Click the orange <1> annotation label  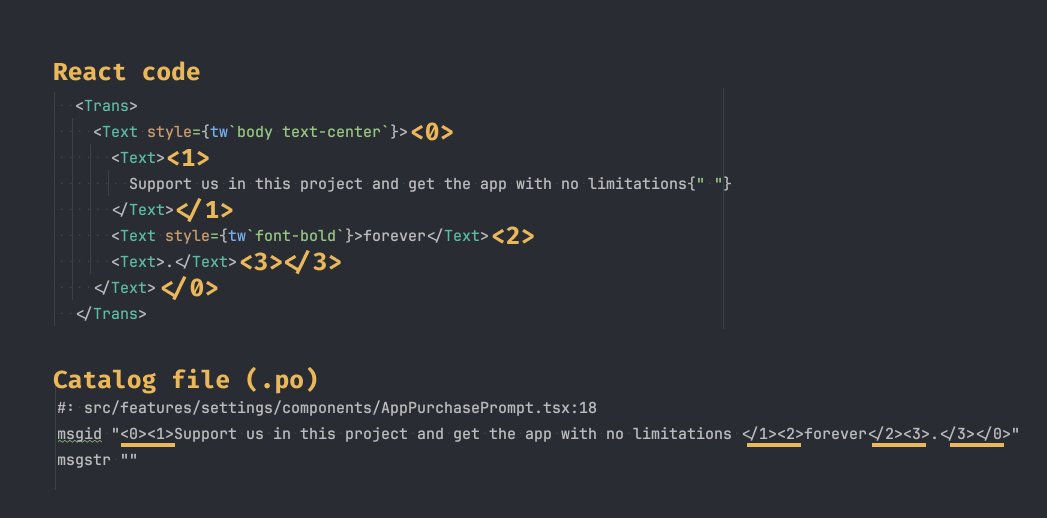(x=188, y=157)
